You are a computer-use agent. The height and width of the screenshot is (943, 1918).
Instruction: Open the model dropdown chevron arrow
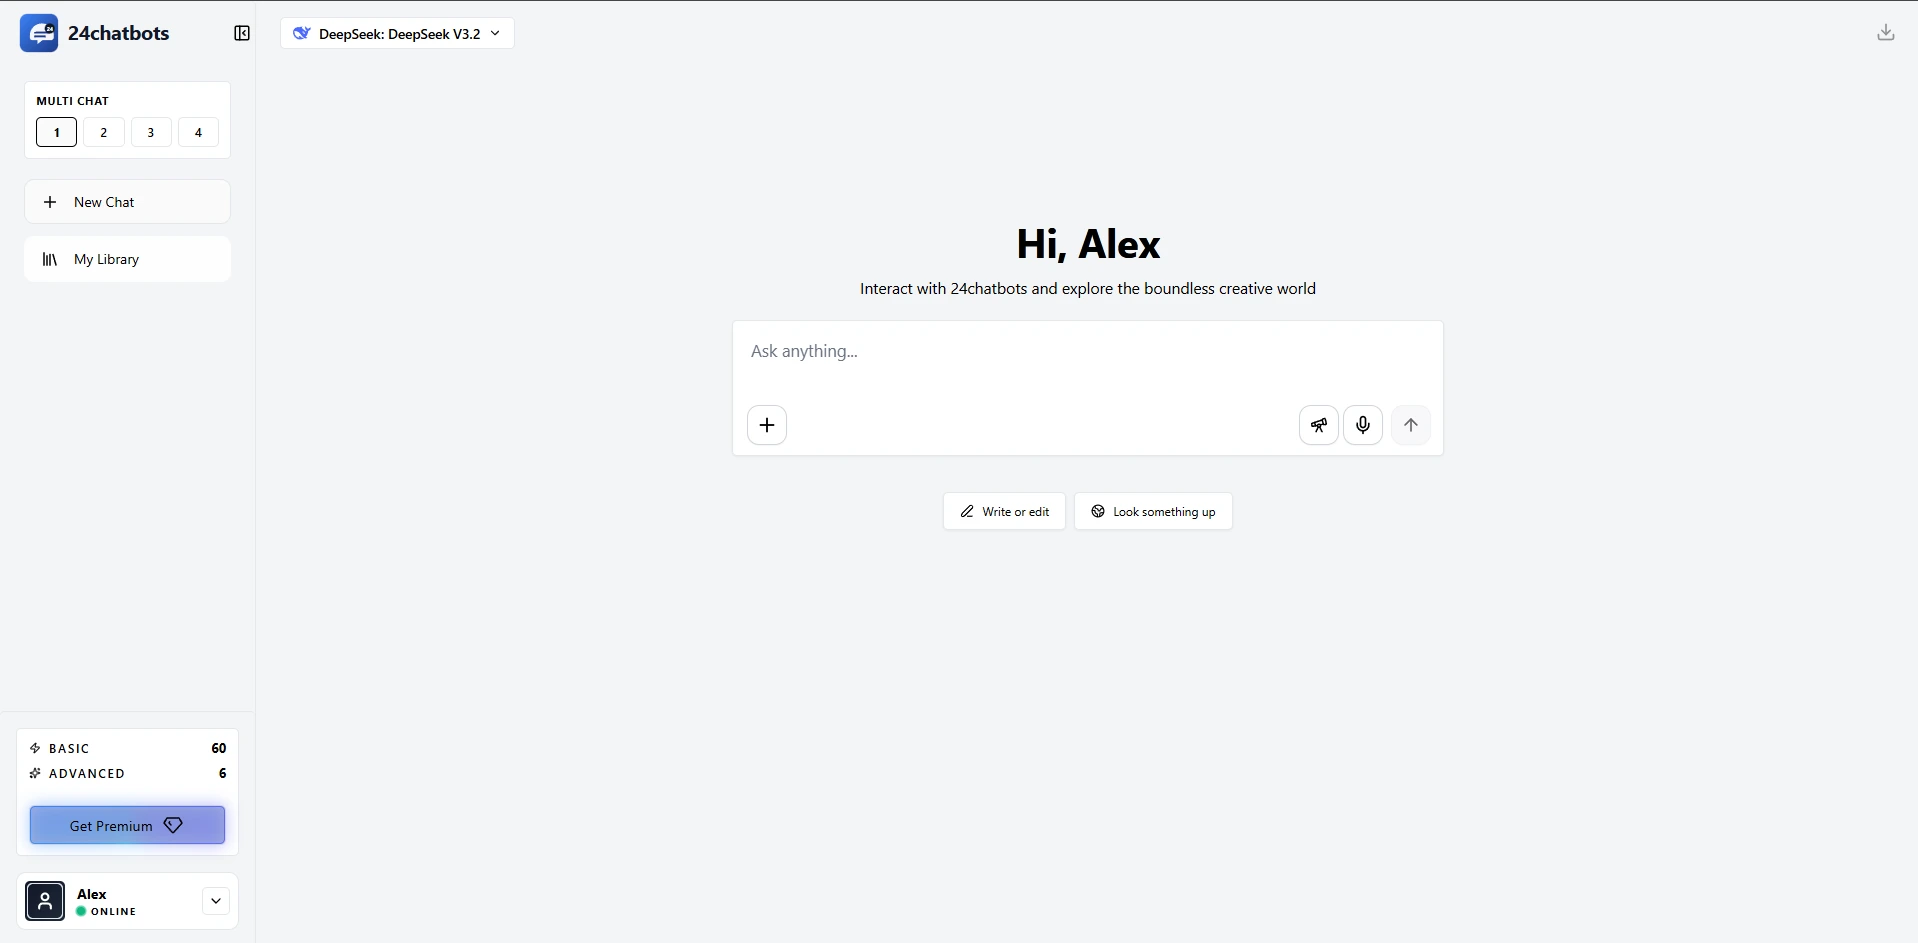[x=494, y=33]
